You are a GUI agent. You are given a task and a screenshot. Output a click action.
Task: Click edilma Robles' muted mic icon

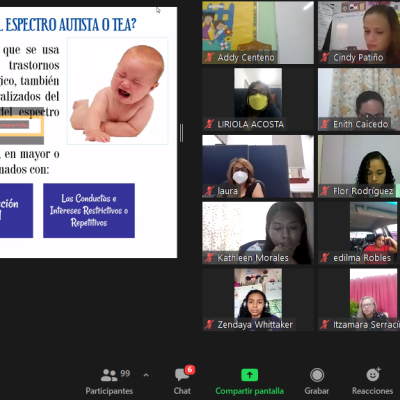click(325, 257)
